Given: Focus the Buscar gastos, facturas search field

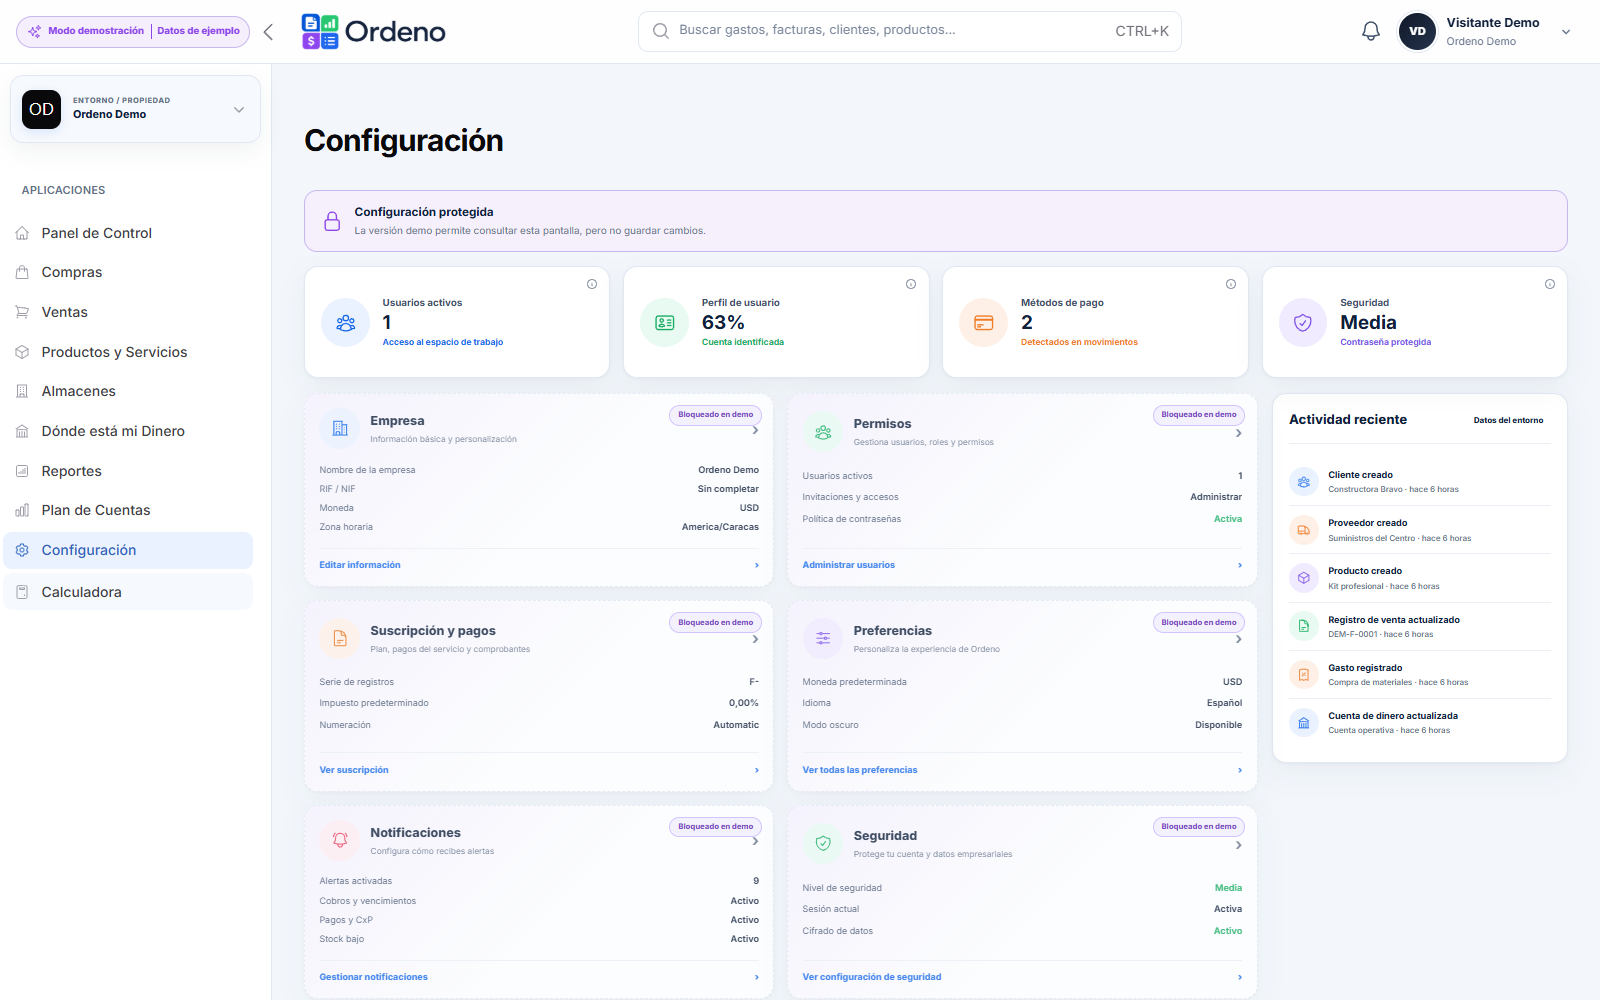Looking at the screenshot, I should click(910, 31).
